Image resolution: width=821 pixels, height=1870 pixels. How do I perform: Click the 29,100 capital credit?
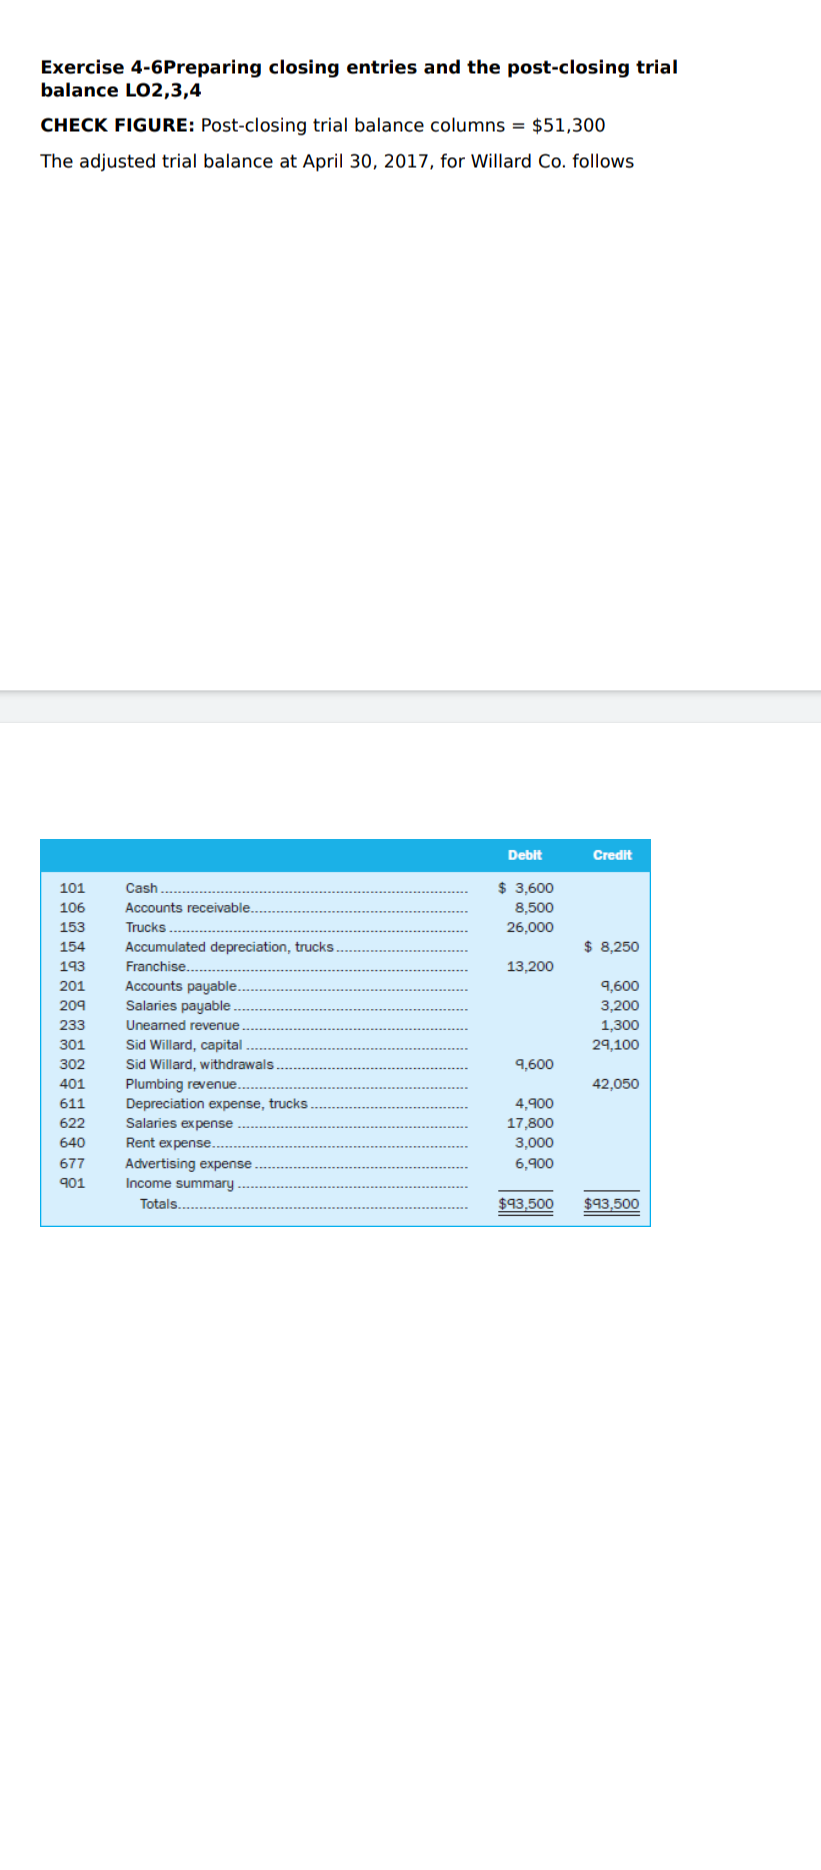click(616, 1045)
